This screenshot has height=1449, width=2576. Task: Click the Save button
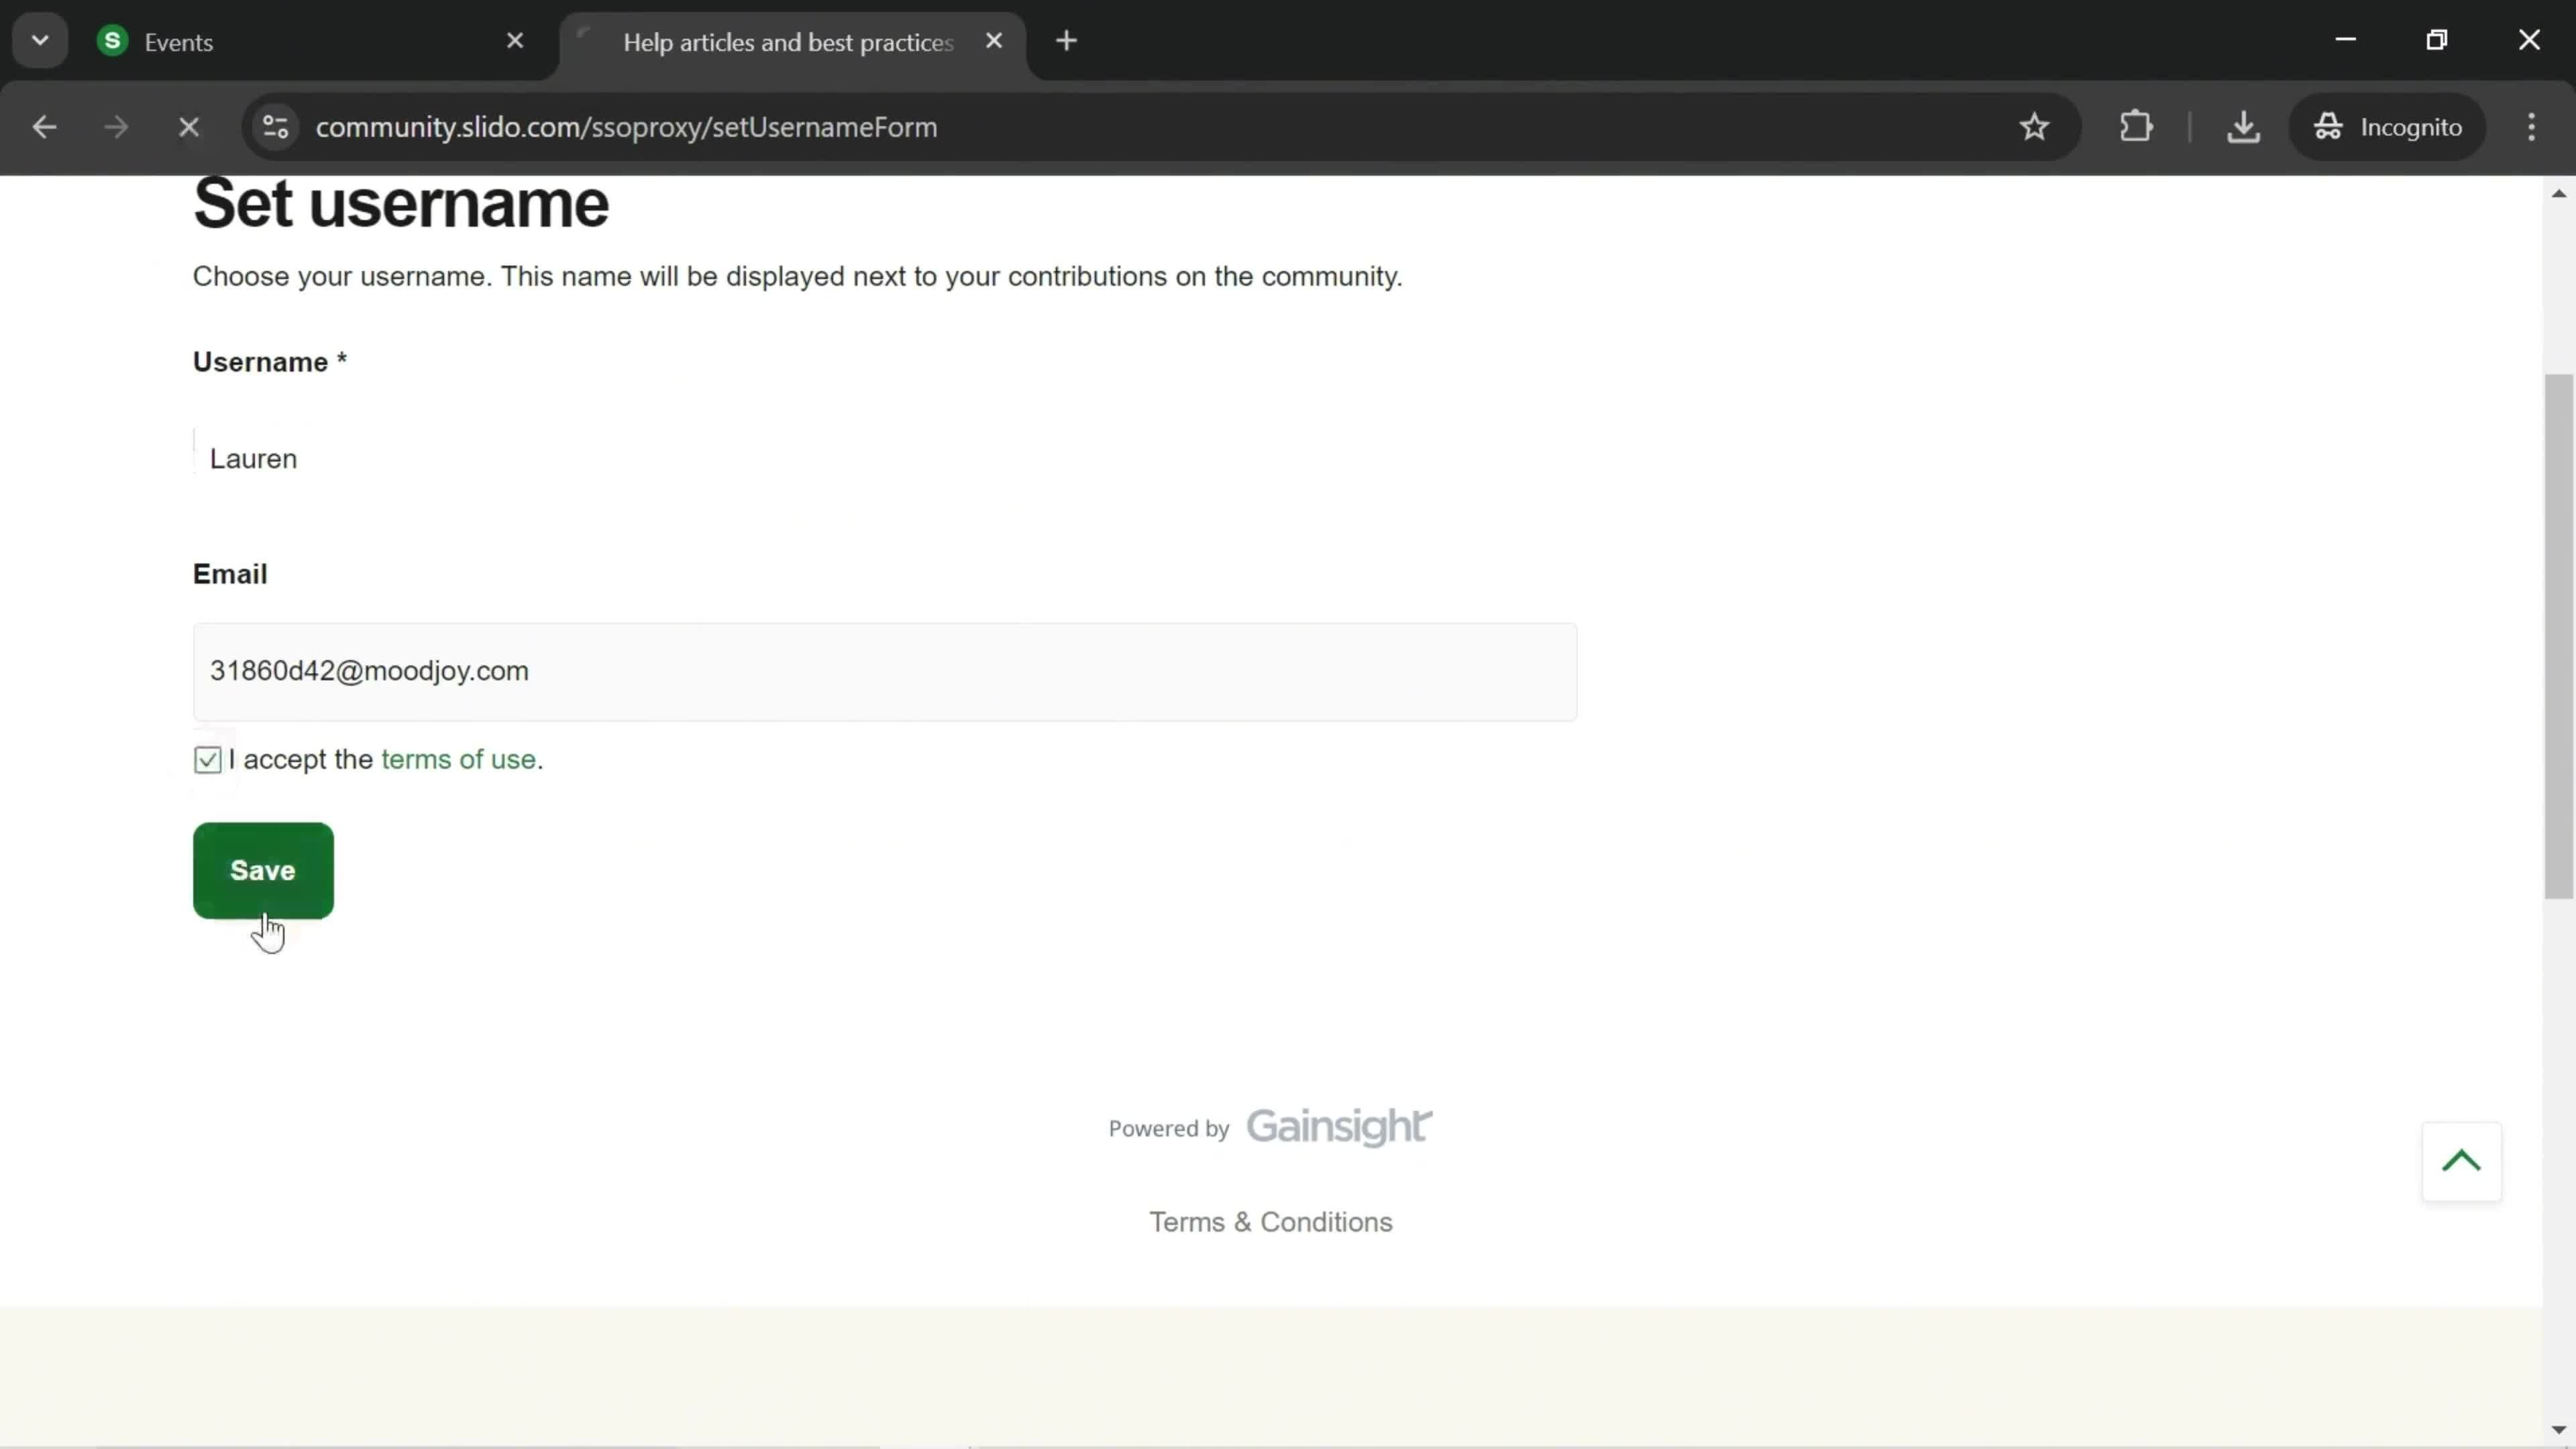[x=263, y=870]
